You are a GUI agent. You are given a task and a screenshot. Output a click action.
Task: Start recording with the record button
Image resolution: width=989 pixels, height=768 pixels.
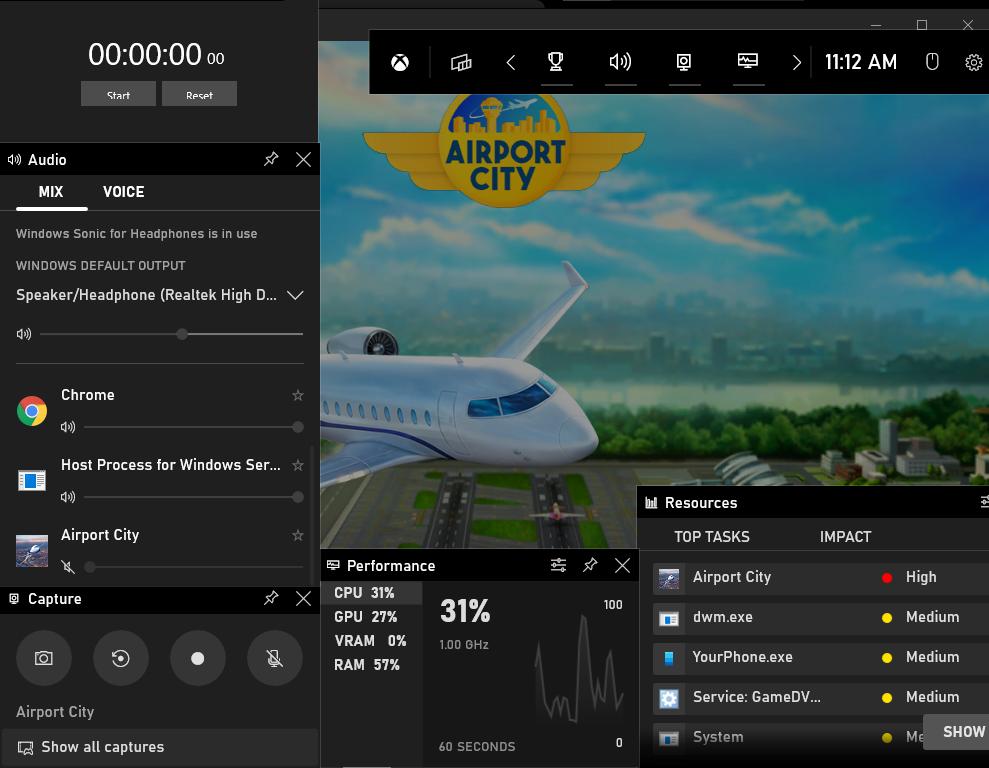pos(197,658)
